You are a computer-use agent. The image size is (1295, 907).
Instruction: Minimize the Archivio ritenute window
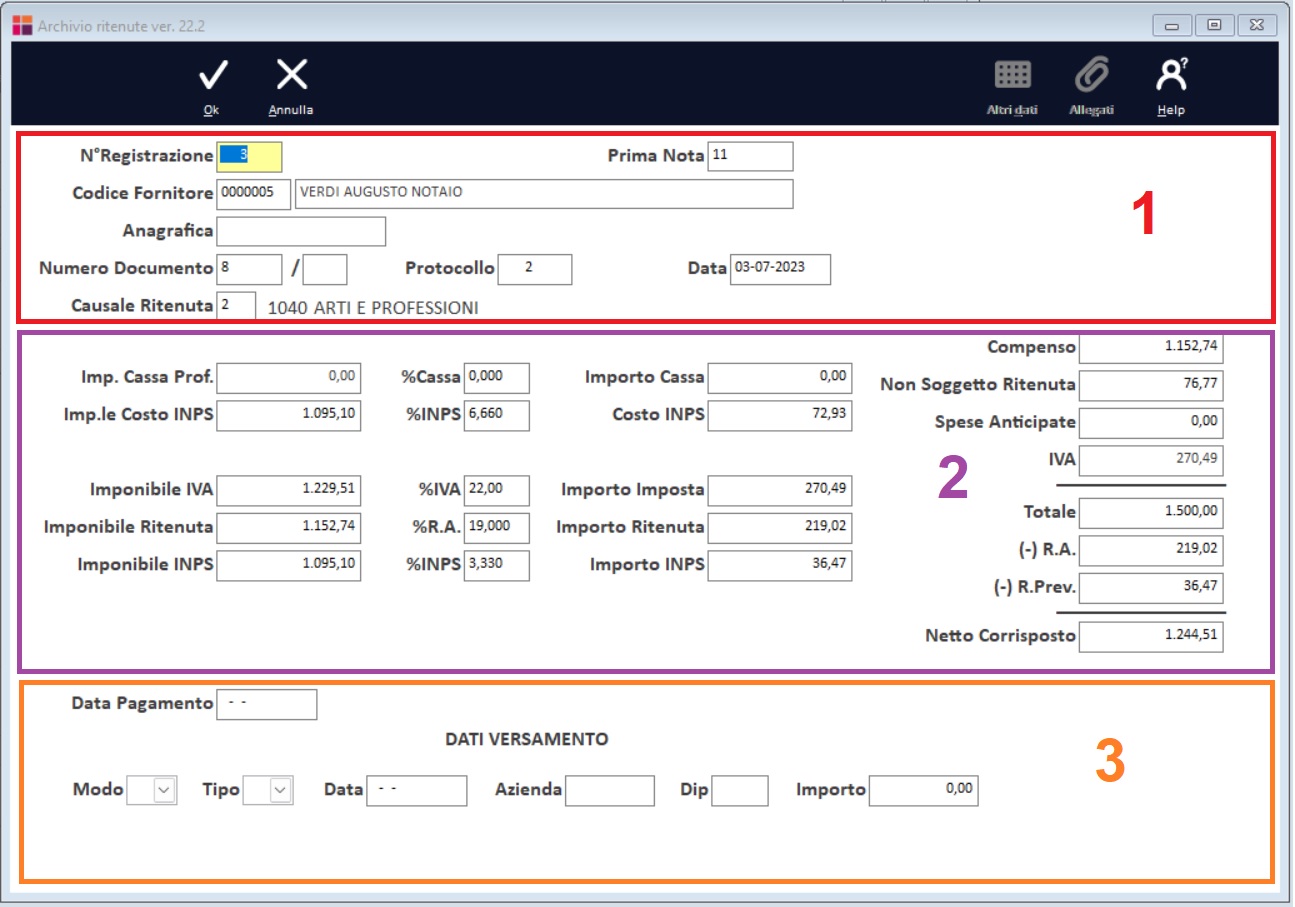(1171, 26)
